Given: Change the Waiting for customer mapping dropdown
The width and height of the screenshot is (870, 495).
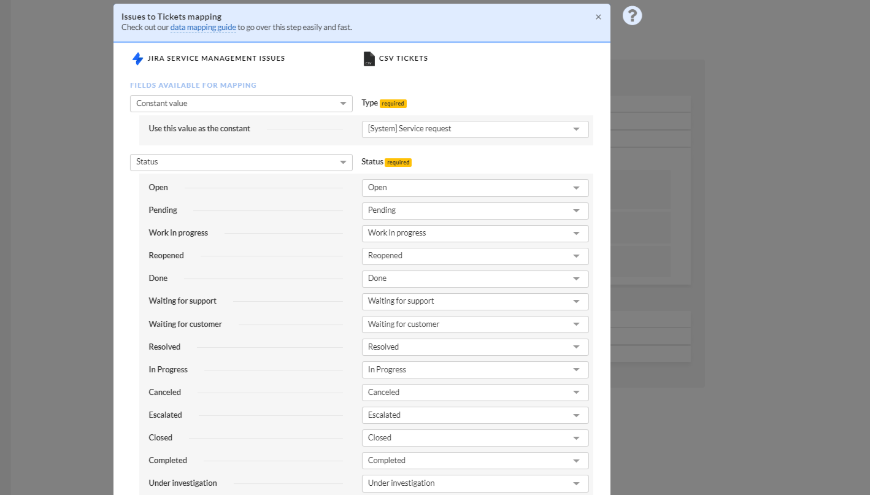Looking at the screenshot, I should (x=475, y=324).
